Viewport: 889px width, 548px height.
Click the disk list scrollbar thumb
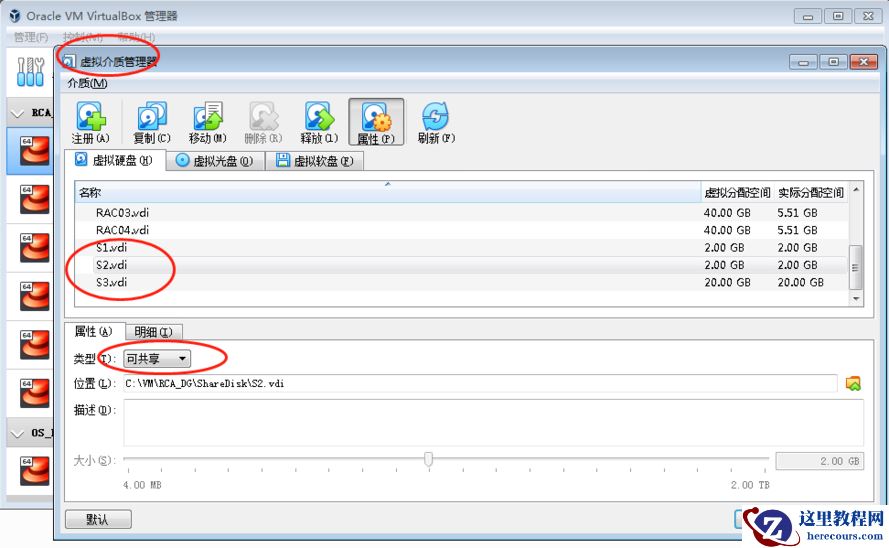(x=856, y=267)
